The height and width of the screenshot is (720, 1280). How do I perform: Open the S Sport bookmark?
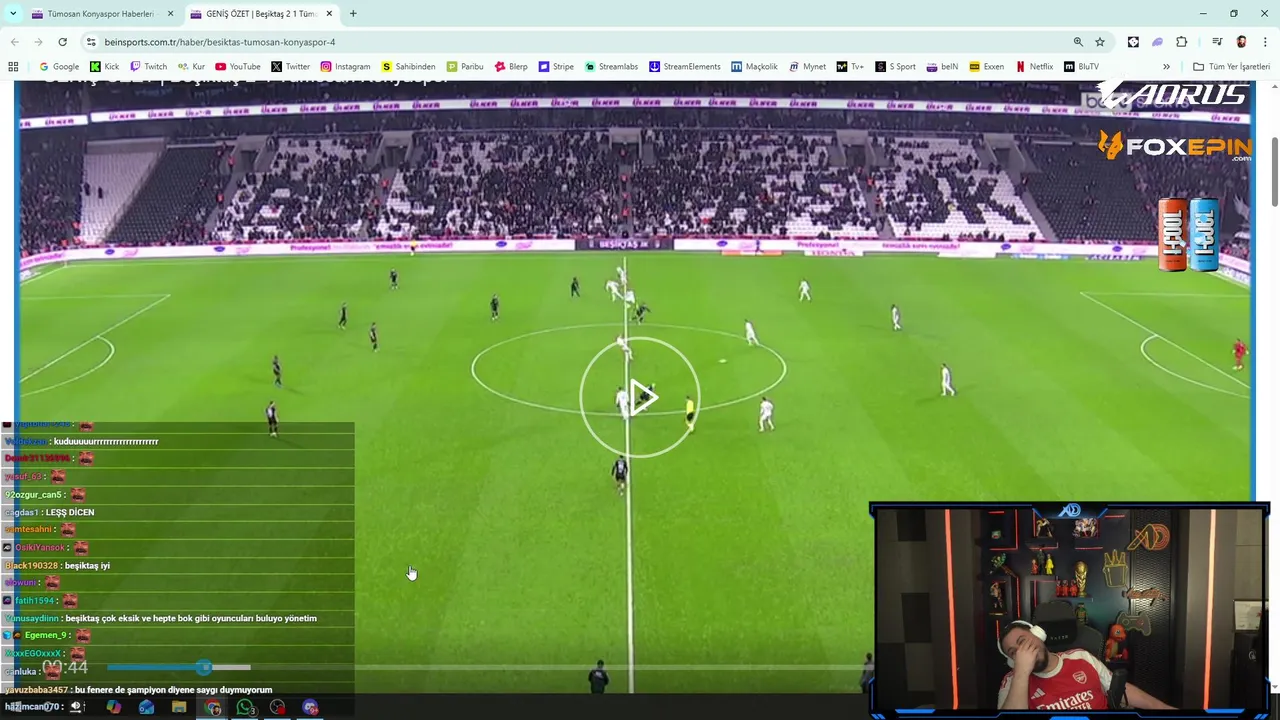pyautogui.click(x=895, y=67)
